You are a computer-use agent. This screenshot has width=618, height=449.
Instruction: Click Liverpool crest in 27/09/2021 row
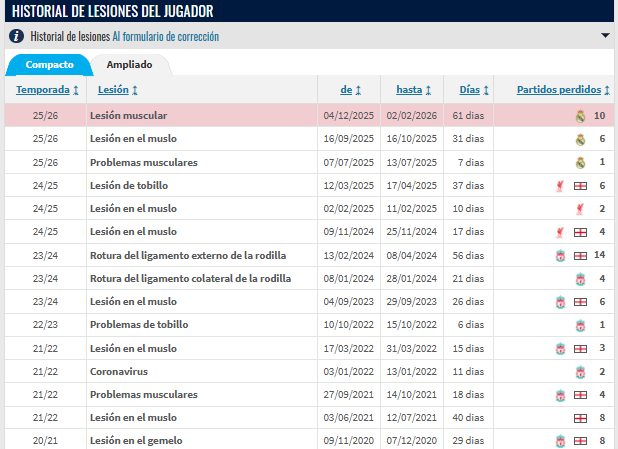[x=560, y=395]
